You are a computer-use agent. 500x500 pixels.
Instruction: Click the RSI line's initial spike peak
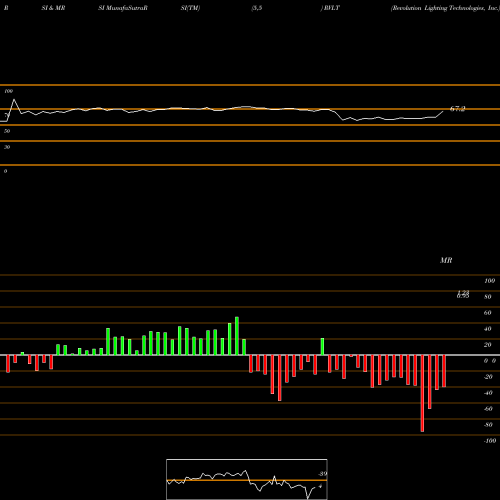(x=14, y=99)
